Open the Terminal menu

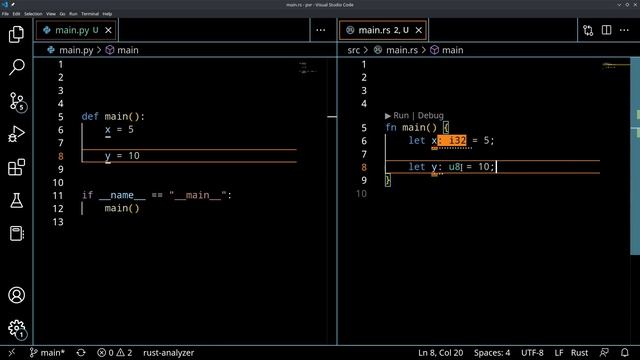(x=90, y=14)
